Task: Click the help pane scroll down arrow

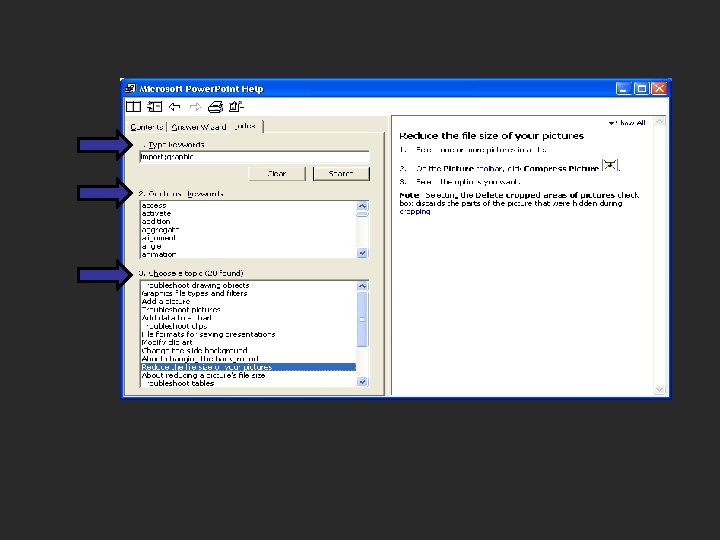Action: click(659, 389)
